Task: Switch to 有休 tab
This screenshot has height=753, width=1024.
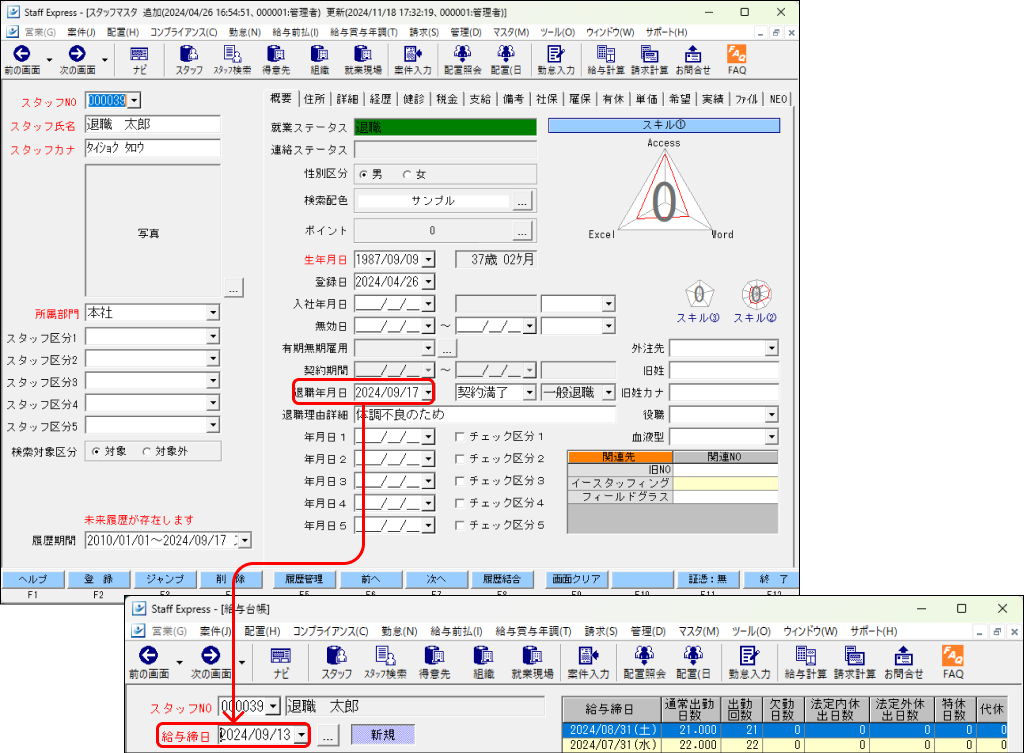Action: [613, 99]
